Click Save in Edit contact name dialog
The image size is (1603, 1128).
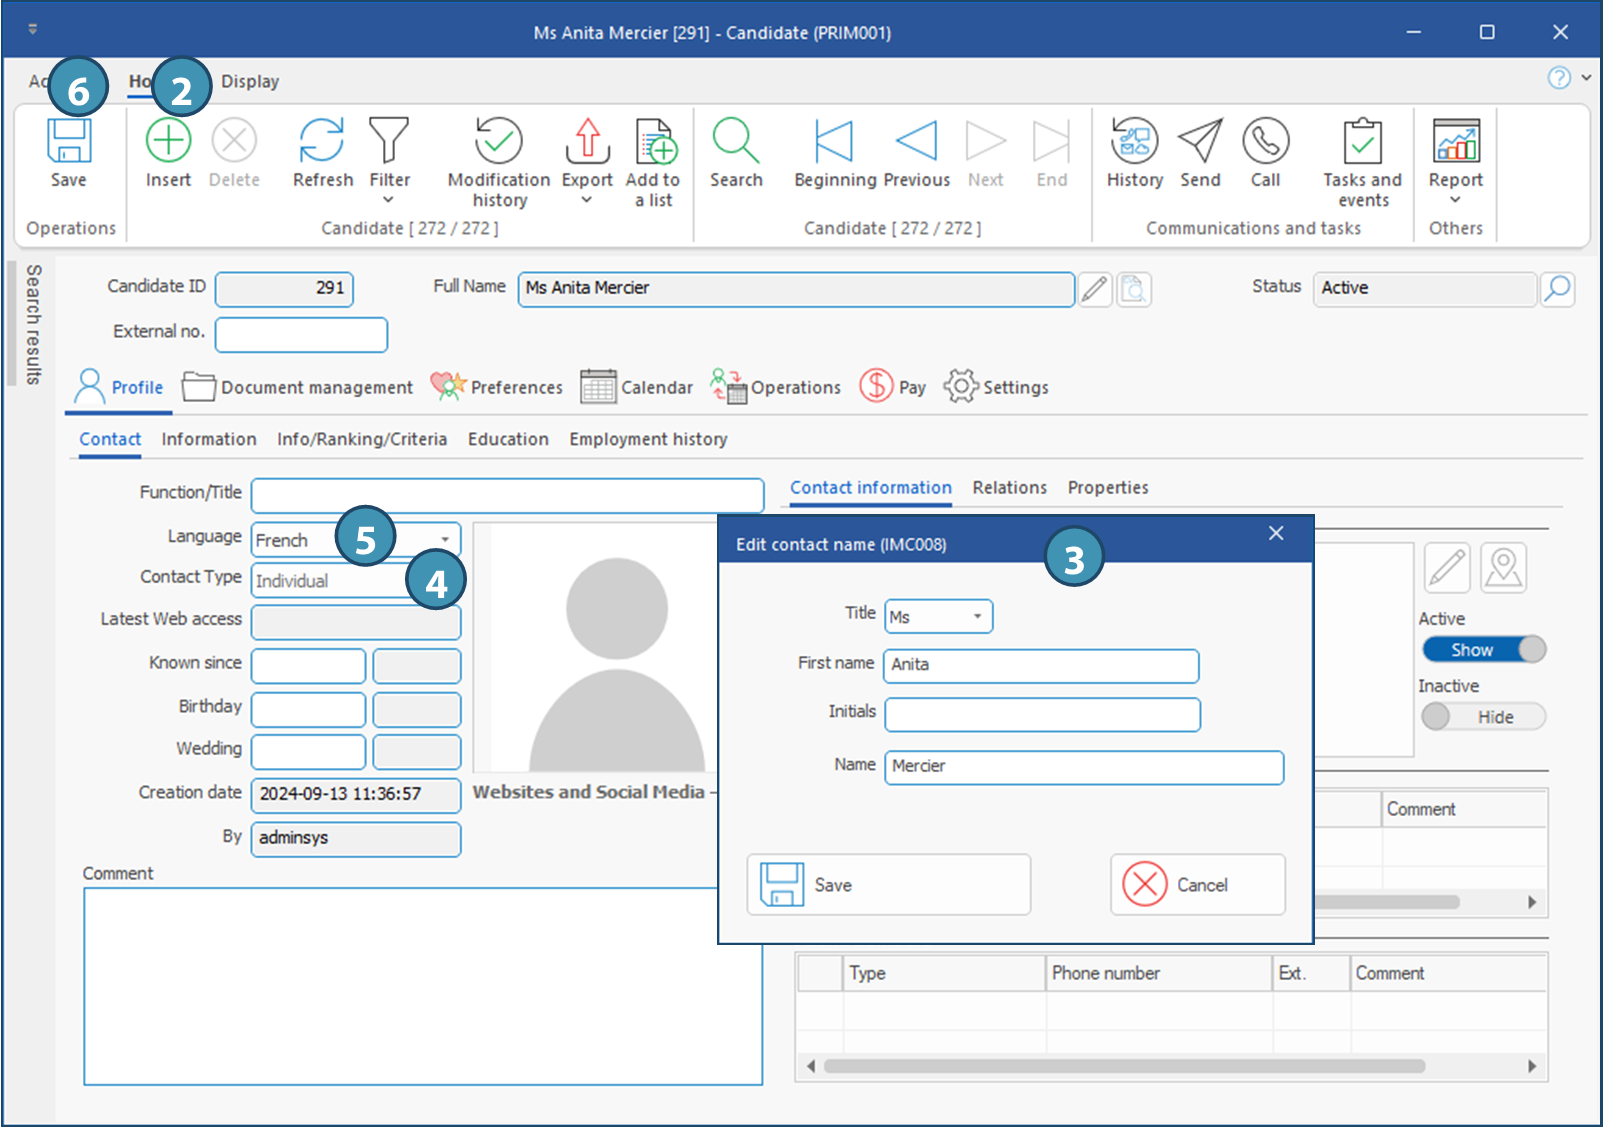888,885
